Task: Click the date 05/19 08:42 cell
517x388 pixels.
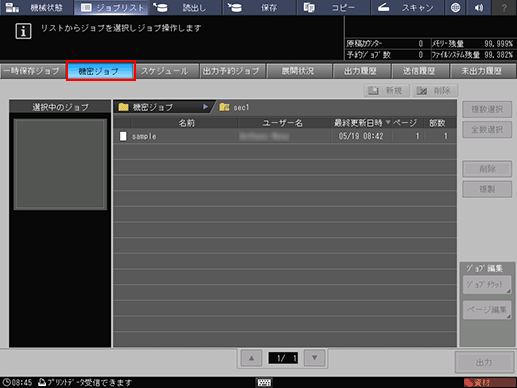Action: pyautogui.click(x=361, y=136)
